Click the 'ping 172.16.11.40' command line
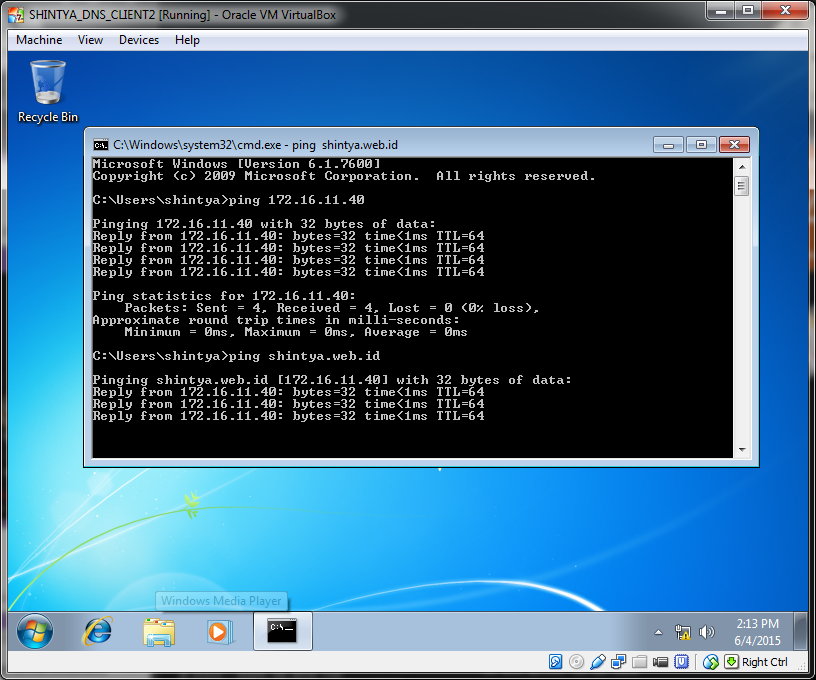The width and height of the screenshot is (816, 680). [x=228, y=200]
